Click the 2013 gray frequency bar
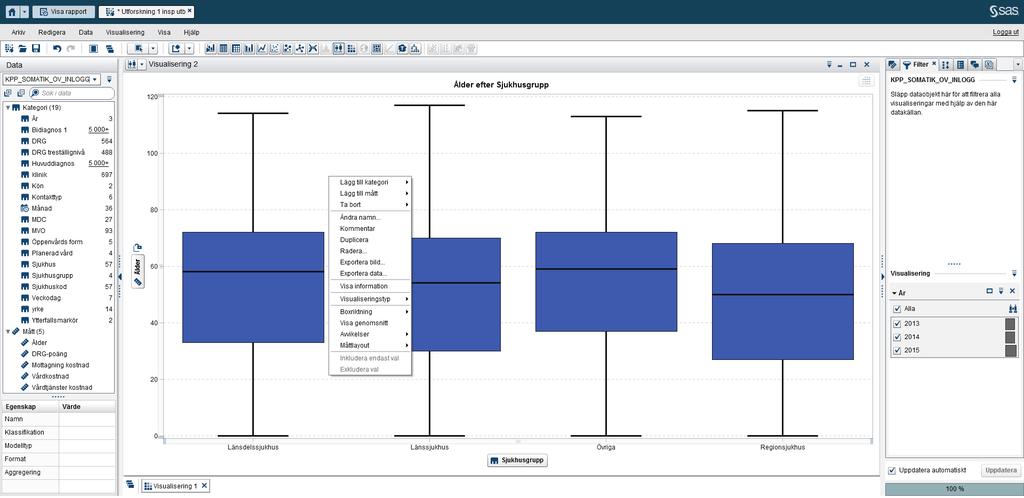The height and width of the screenshot is (498, 1024). pos(1010,324)
